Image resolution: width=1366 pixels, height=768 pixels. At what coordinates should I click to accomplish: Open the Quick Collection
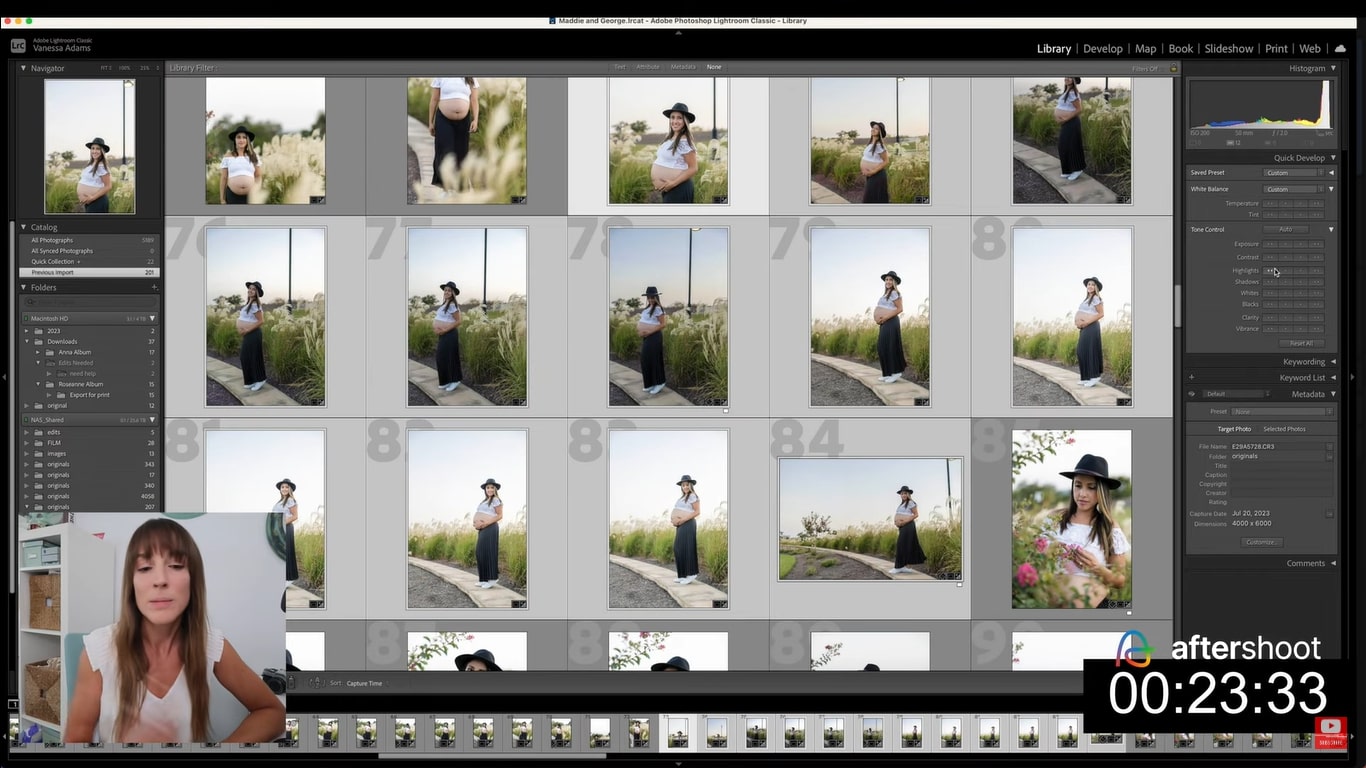coord(90,262)
